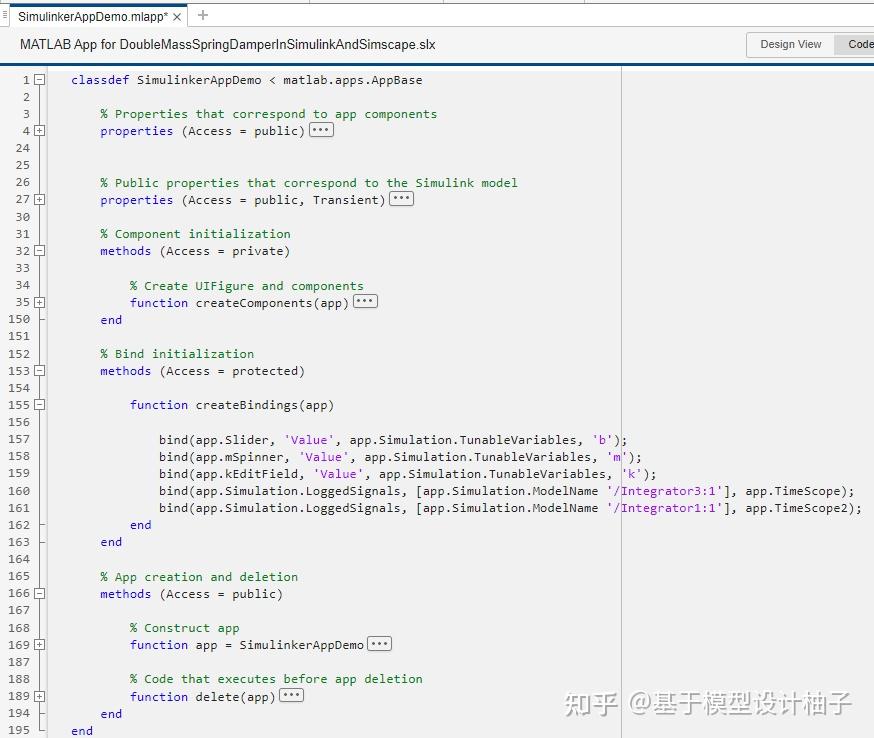Open a new editor tab via the plus icon
The image size is (874, 738).
tap(202, 15)
